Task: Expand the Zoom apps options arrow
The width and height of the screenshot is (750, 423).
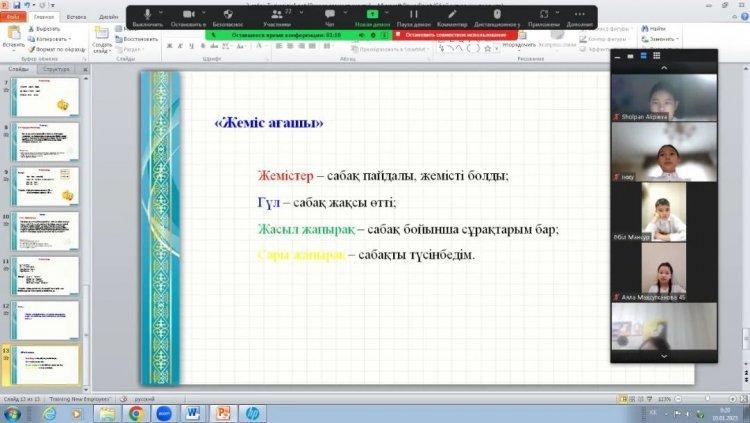Action: coord(558,12)
